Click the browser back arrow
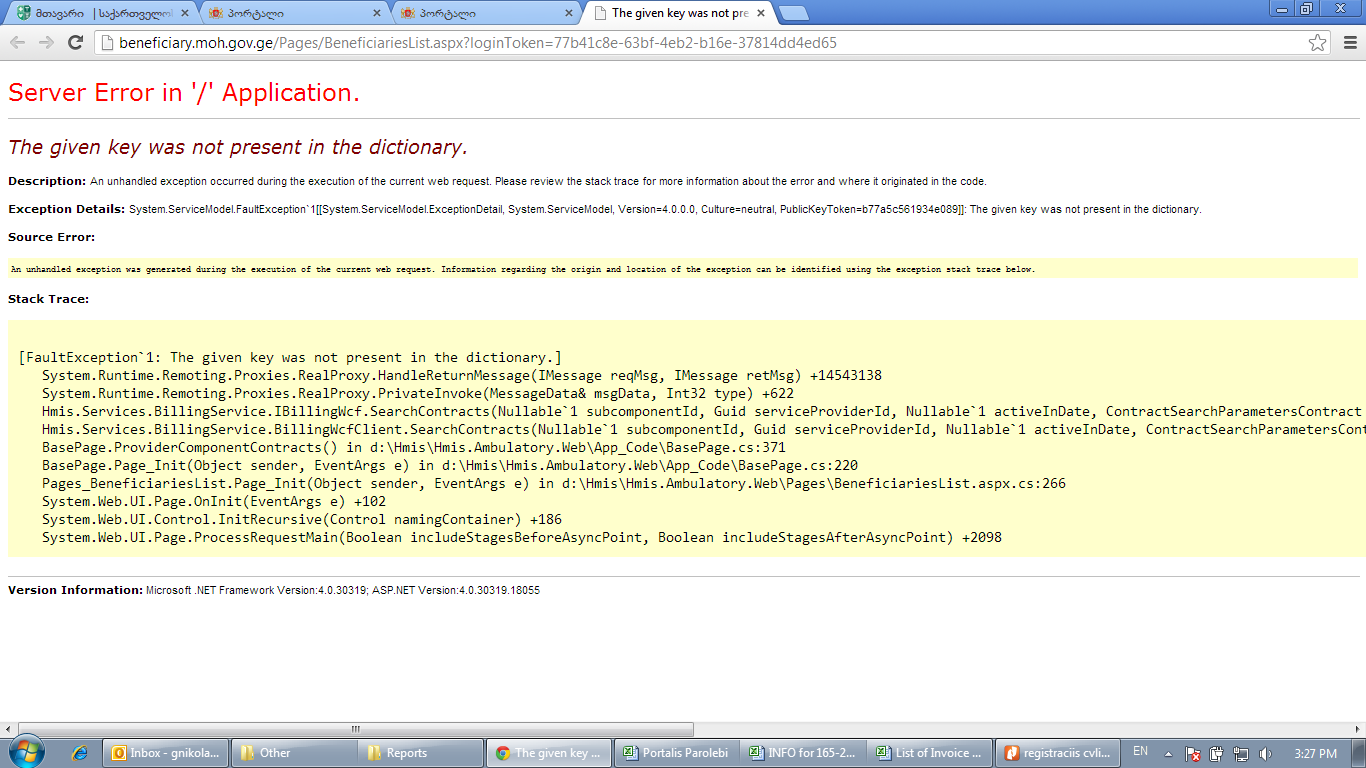Image resolution: width=1366 pixels, height=768 pixels. [17, 43]
